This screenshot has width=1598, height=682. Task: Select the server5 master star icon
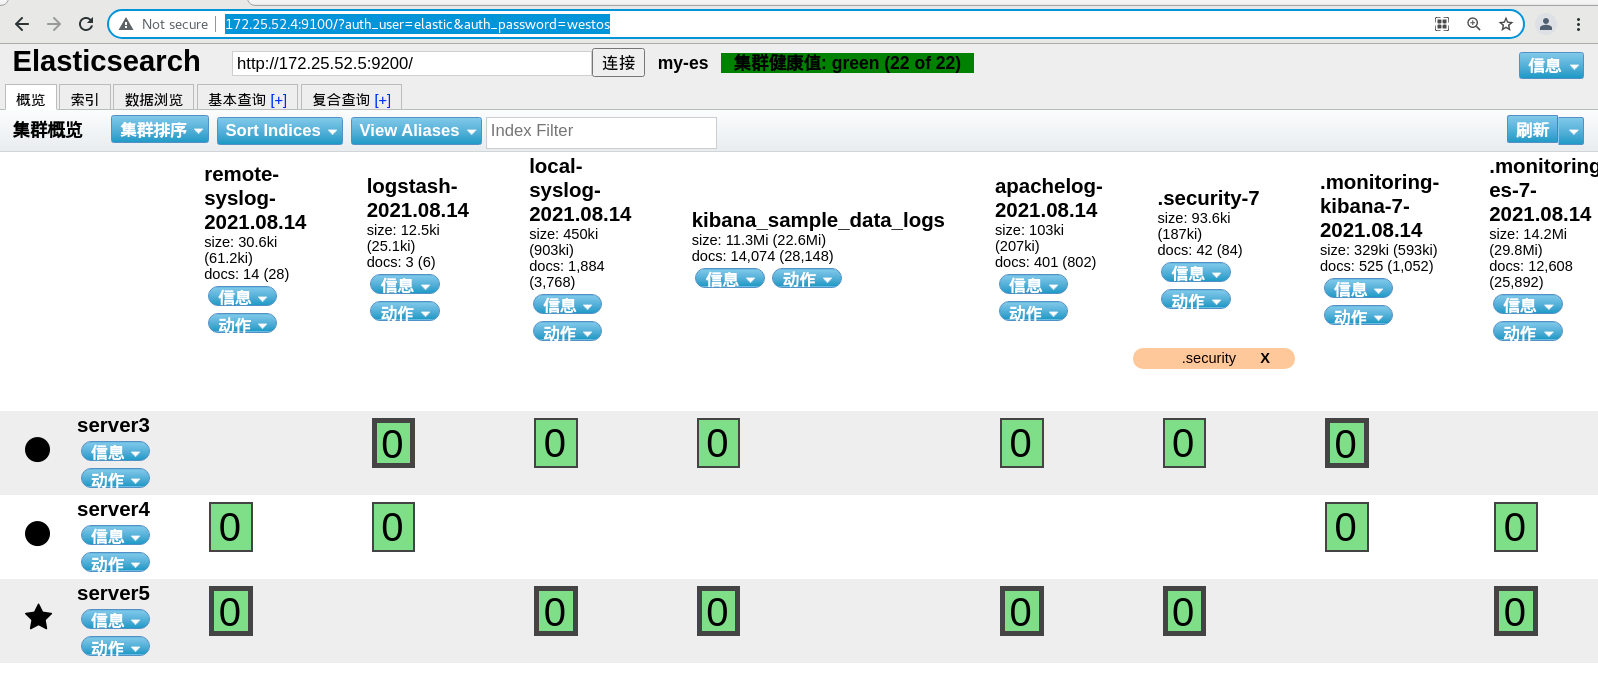pyautogui.click(x=38, y=617)
